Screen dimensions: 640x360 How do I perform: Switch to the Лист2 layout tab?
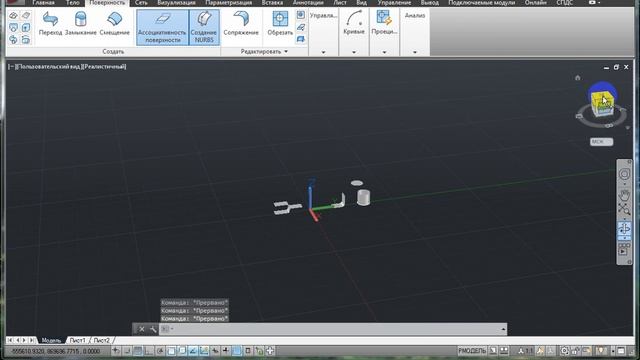click(102, 340)
